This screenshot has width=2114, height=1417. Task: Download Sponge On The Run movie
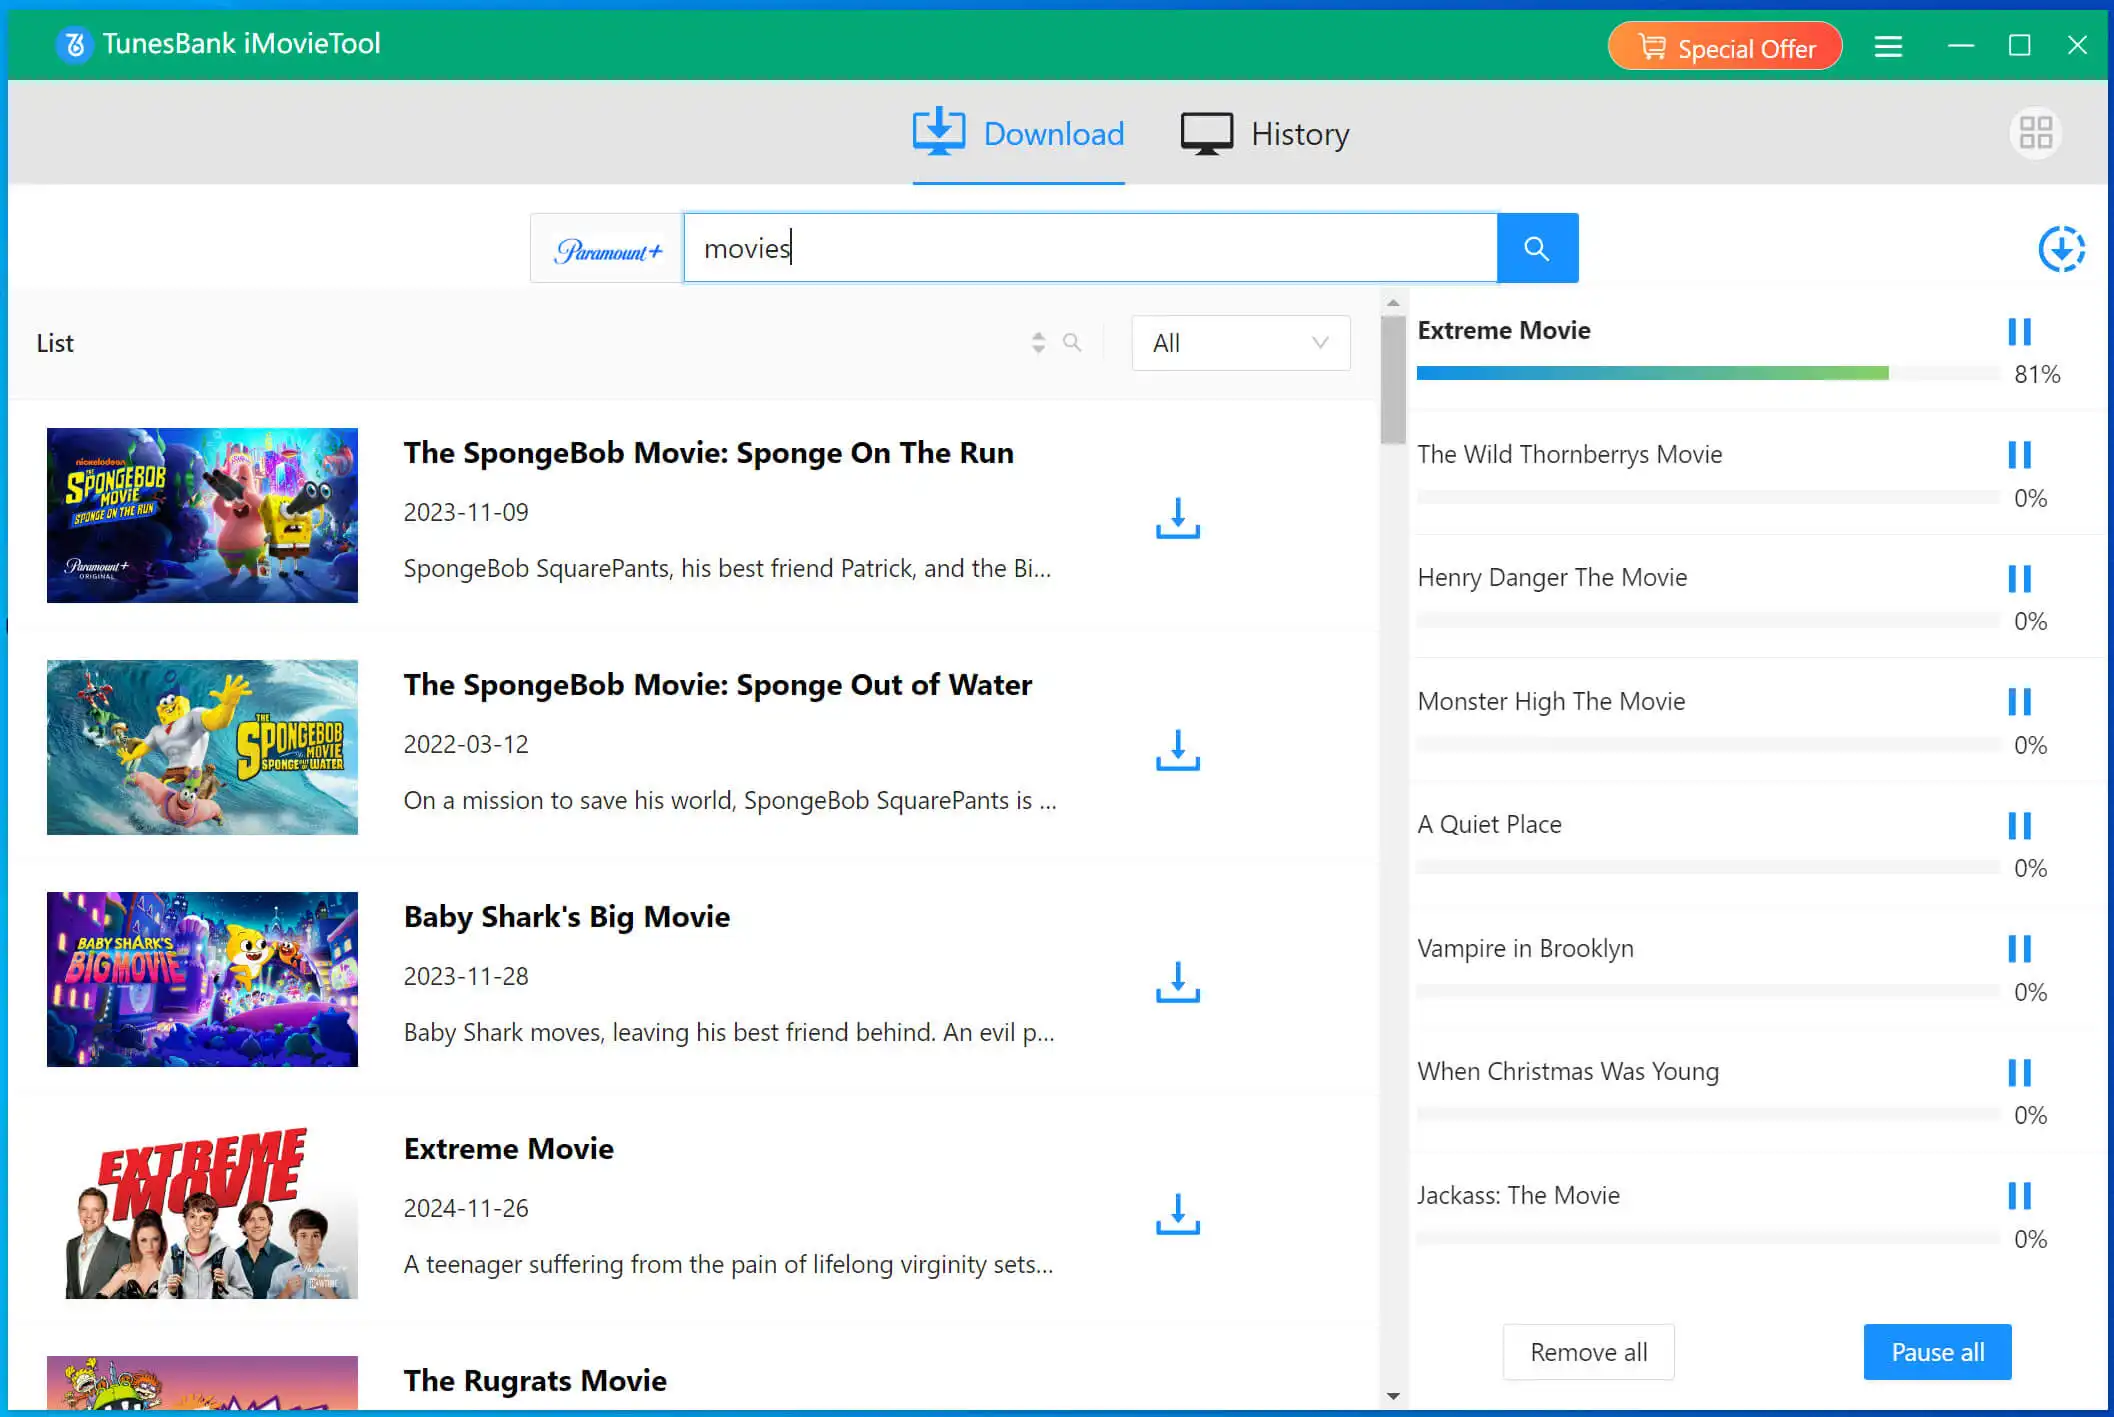pos(1177,518)
